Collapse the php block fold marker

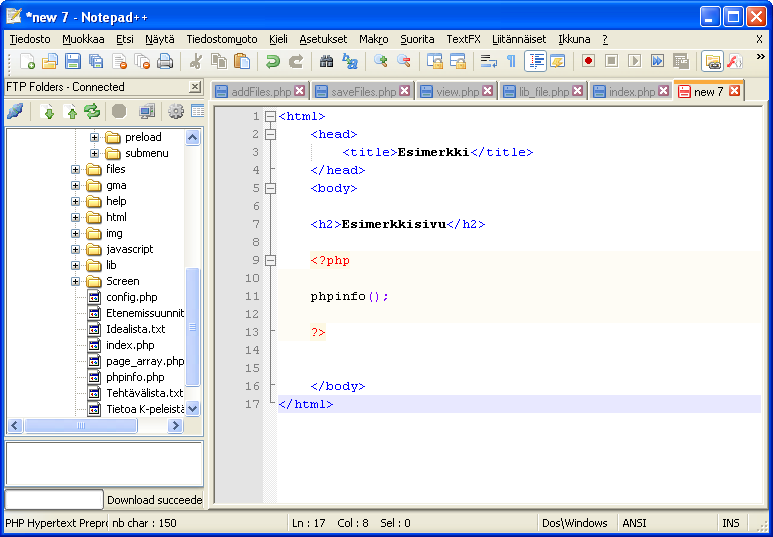coord(270,260)
